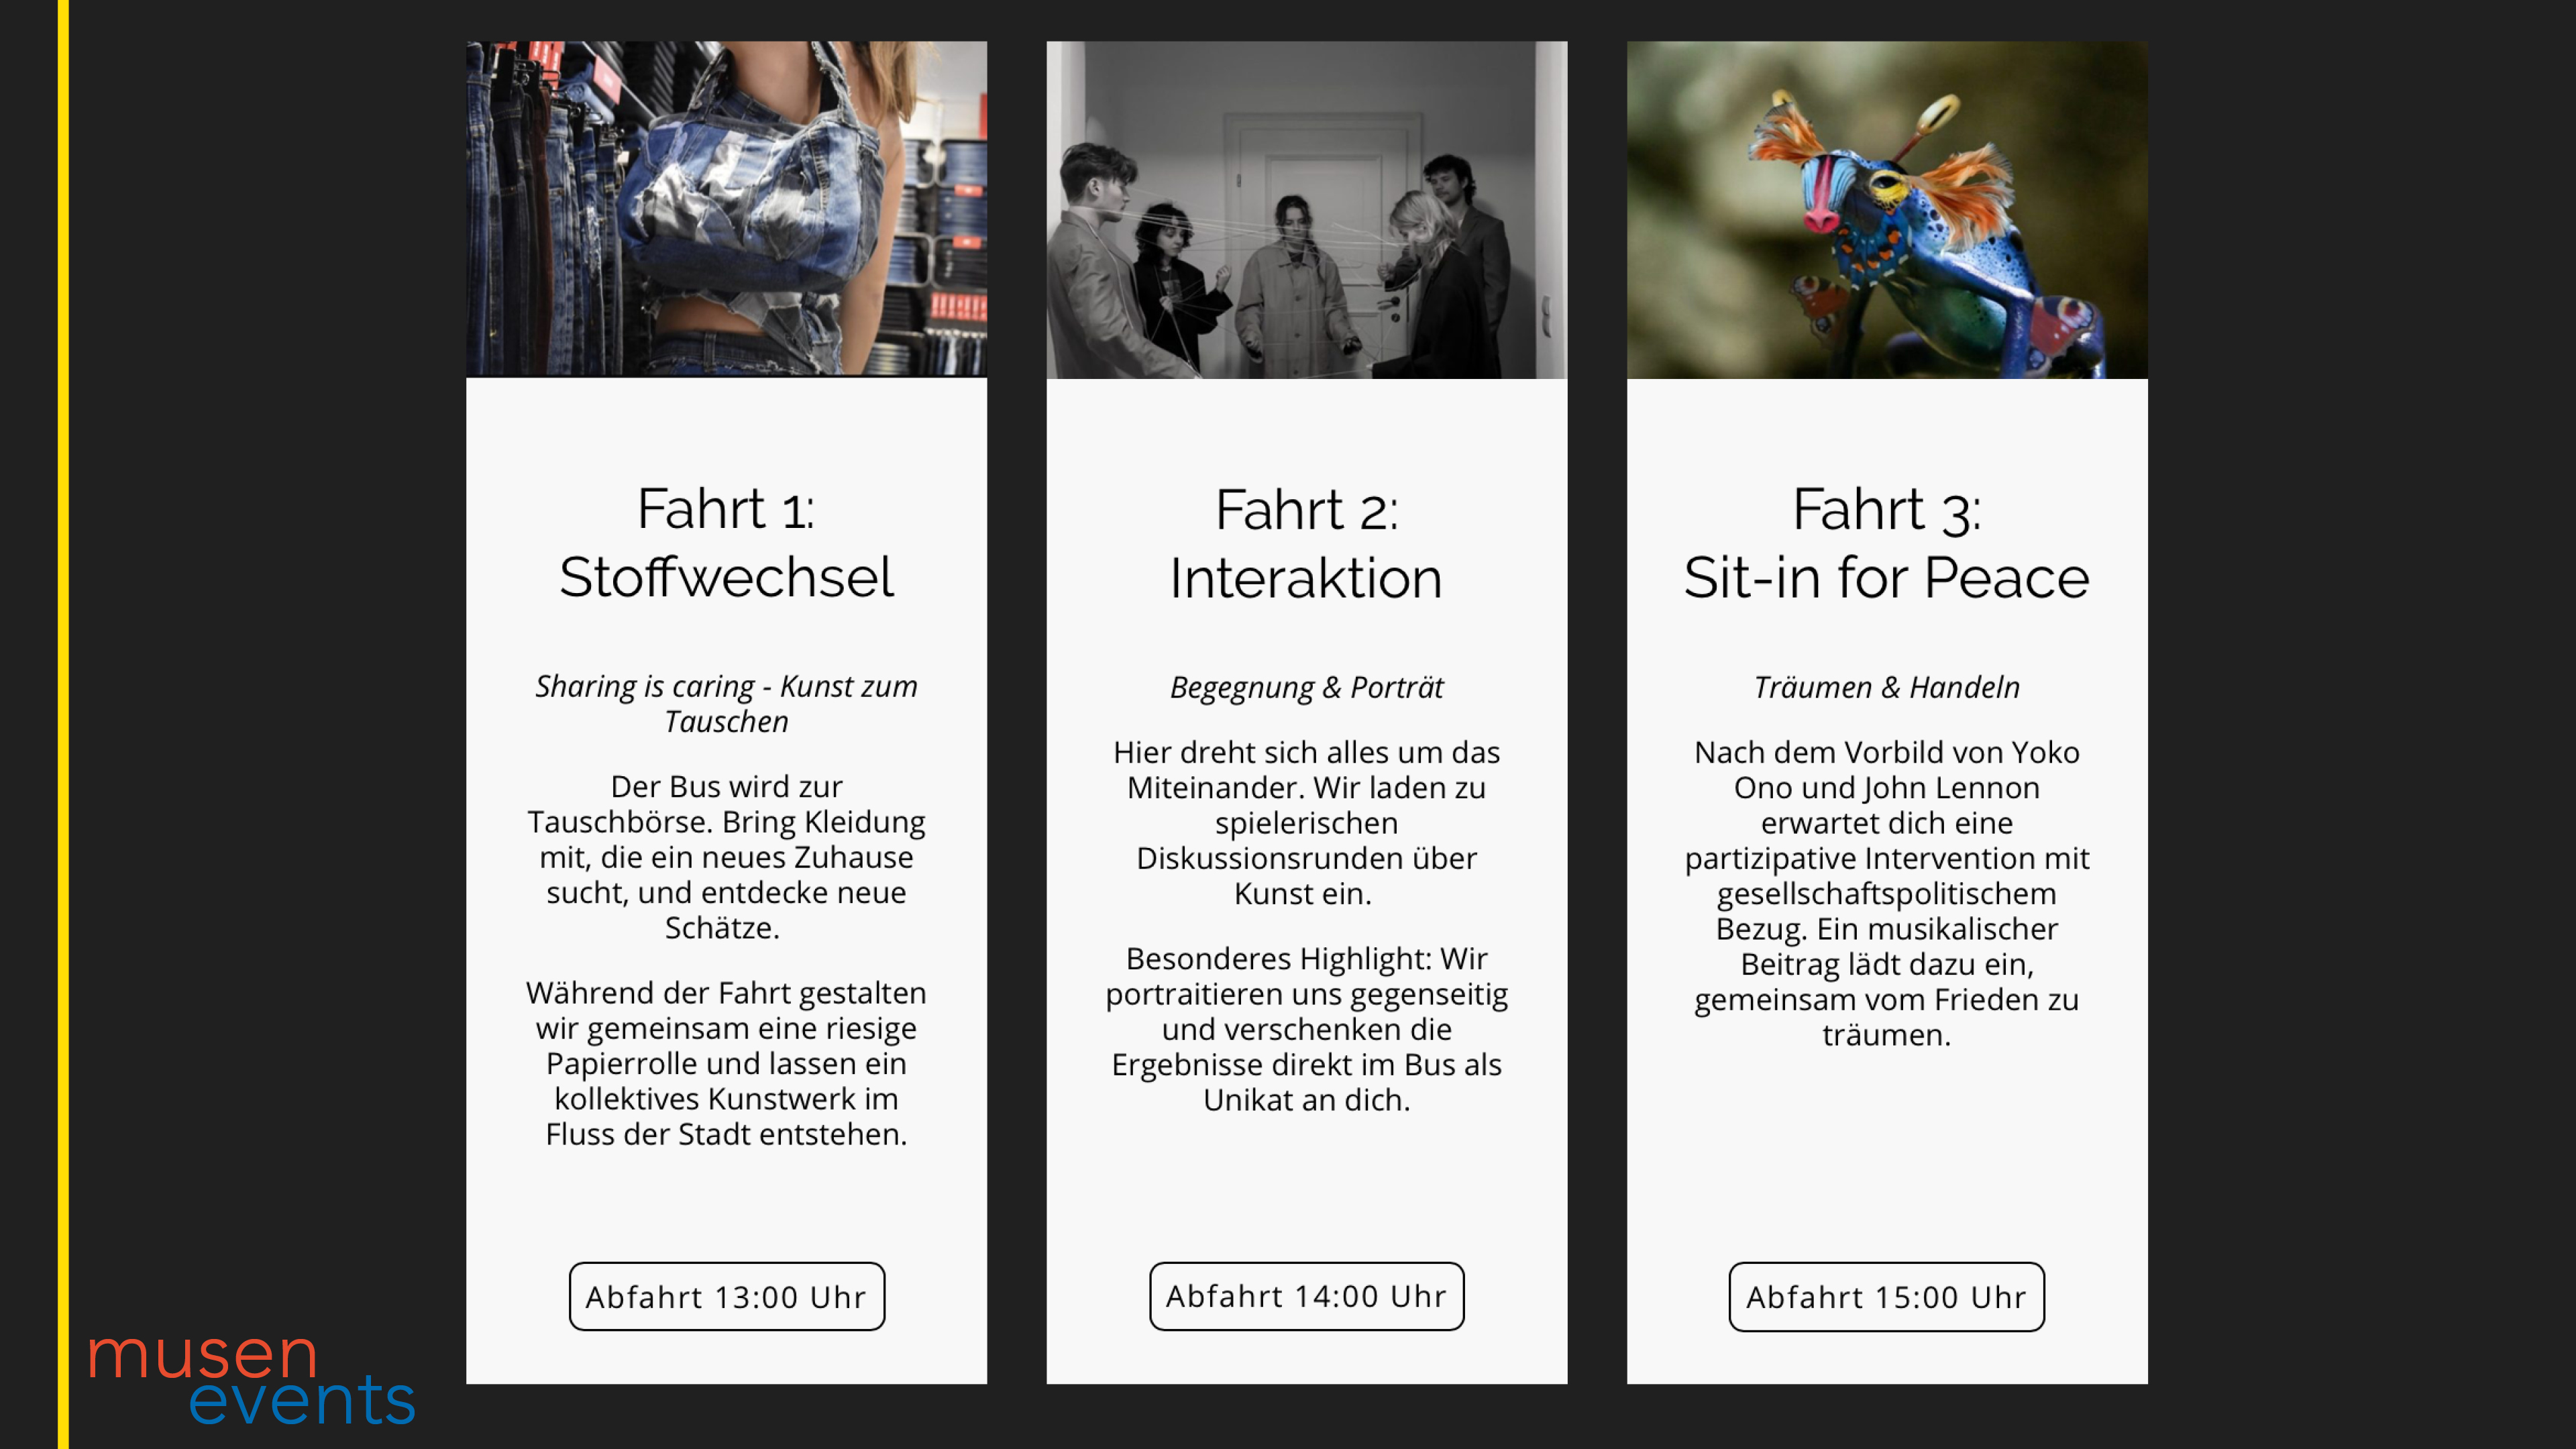Click the musen events logo
2576x1449 pixels.
pyautogui.click(x=251, y=1377)
